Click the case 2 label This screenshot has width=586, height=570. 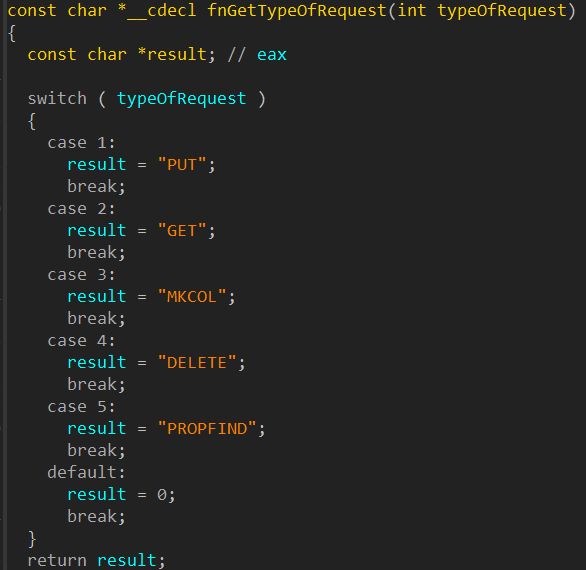click(81, 209)
